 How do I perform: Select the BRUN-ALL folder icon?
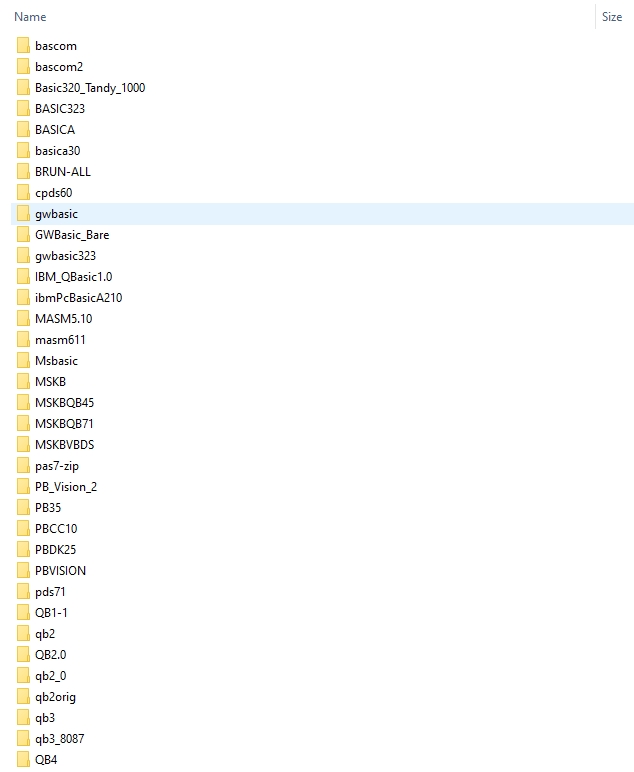click(23, 171)
